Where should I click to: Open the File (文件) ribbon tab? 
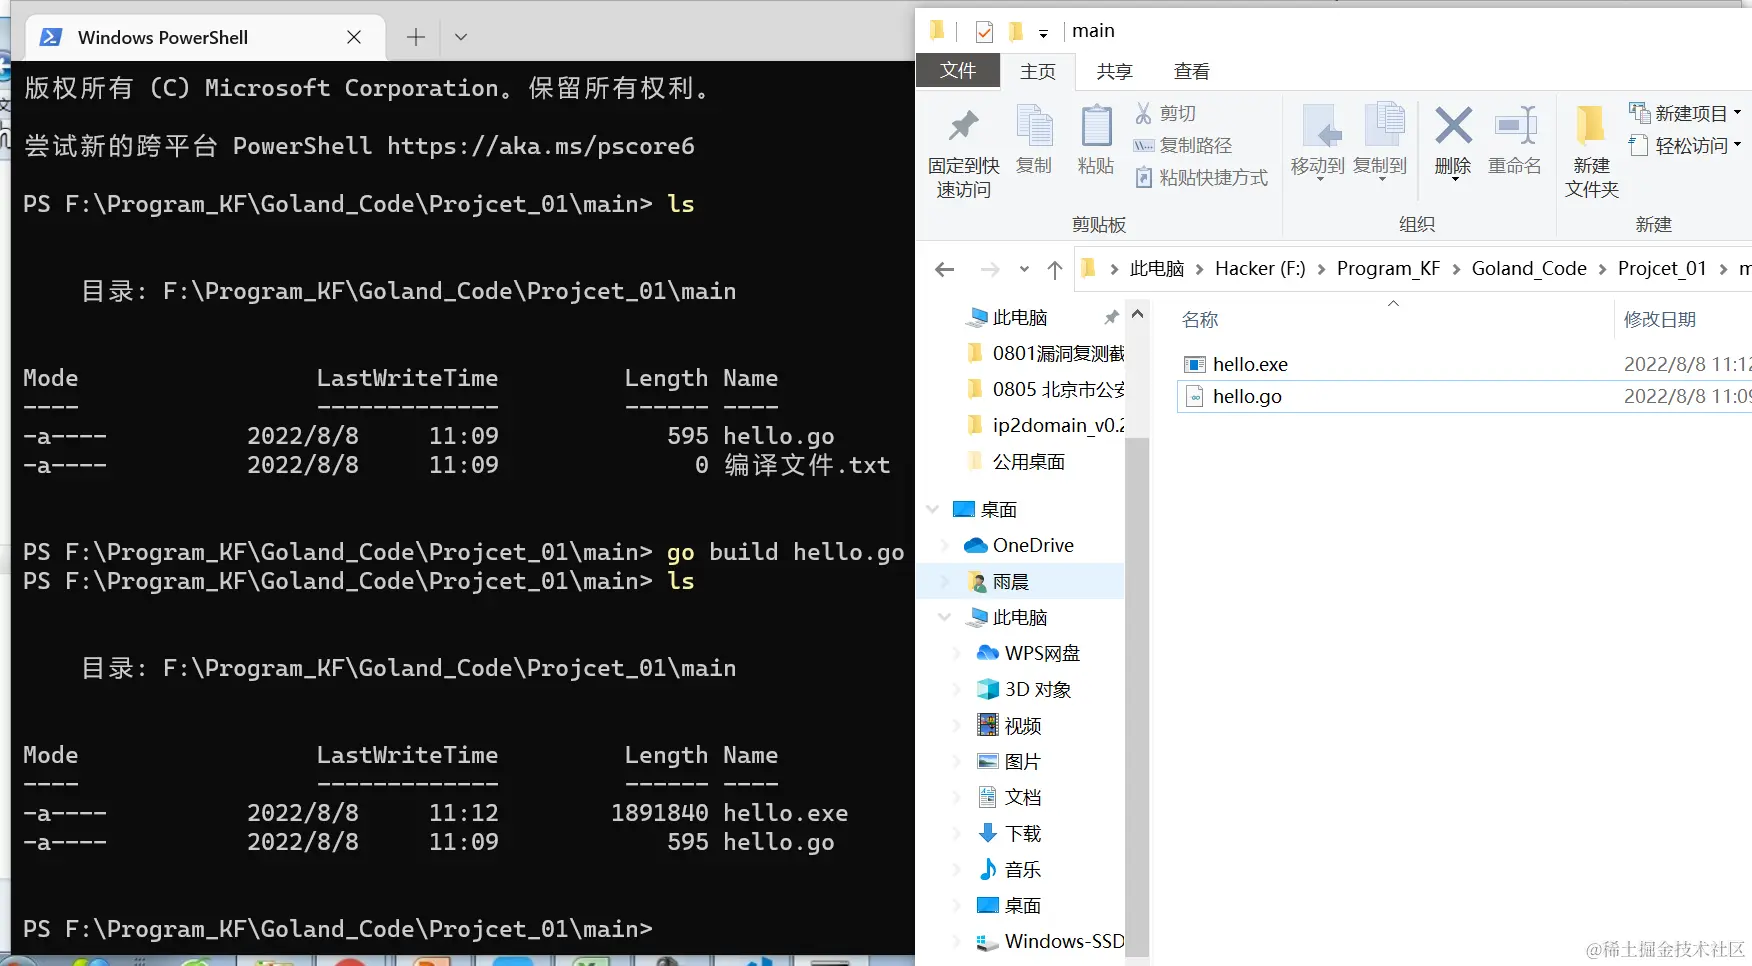point(958,70)
